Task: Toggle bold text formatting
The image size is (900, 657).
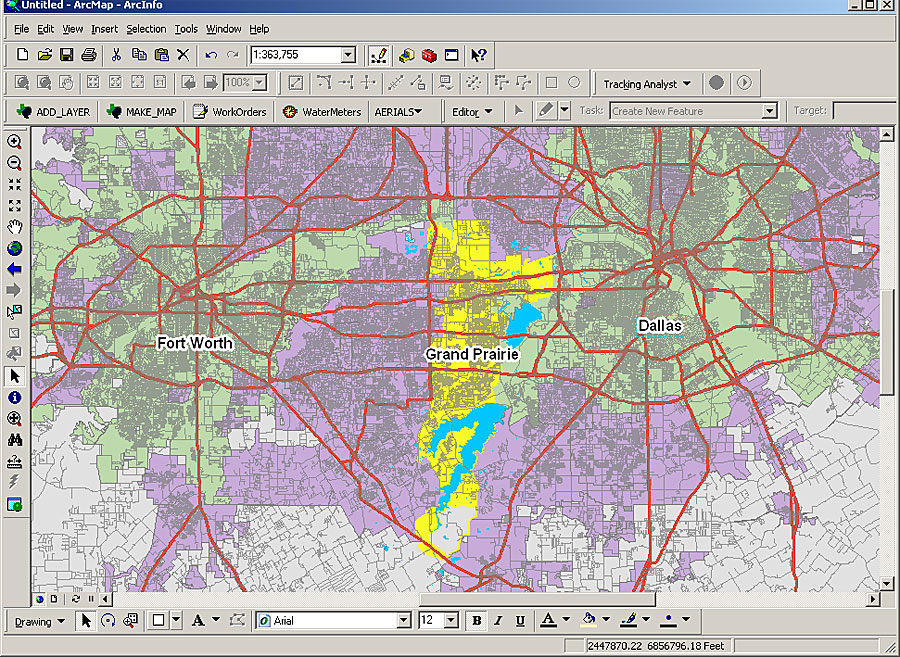Action: tap(476, 620)
